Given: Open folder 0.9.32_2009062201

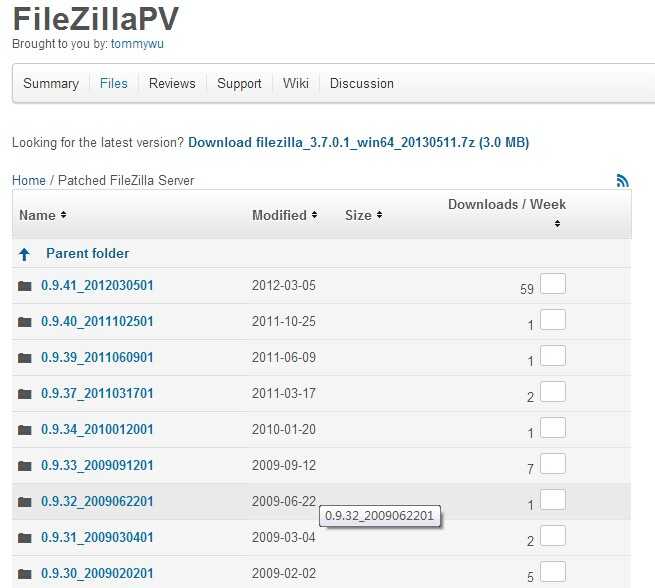Looking at the screenshot, I should pyautogui.click(x=97, y=501).
